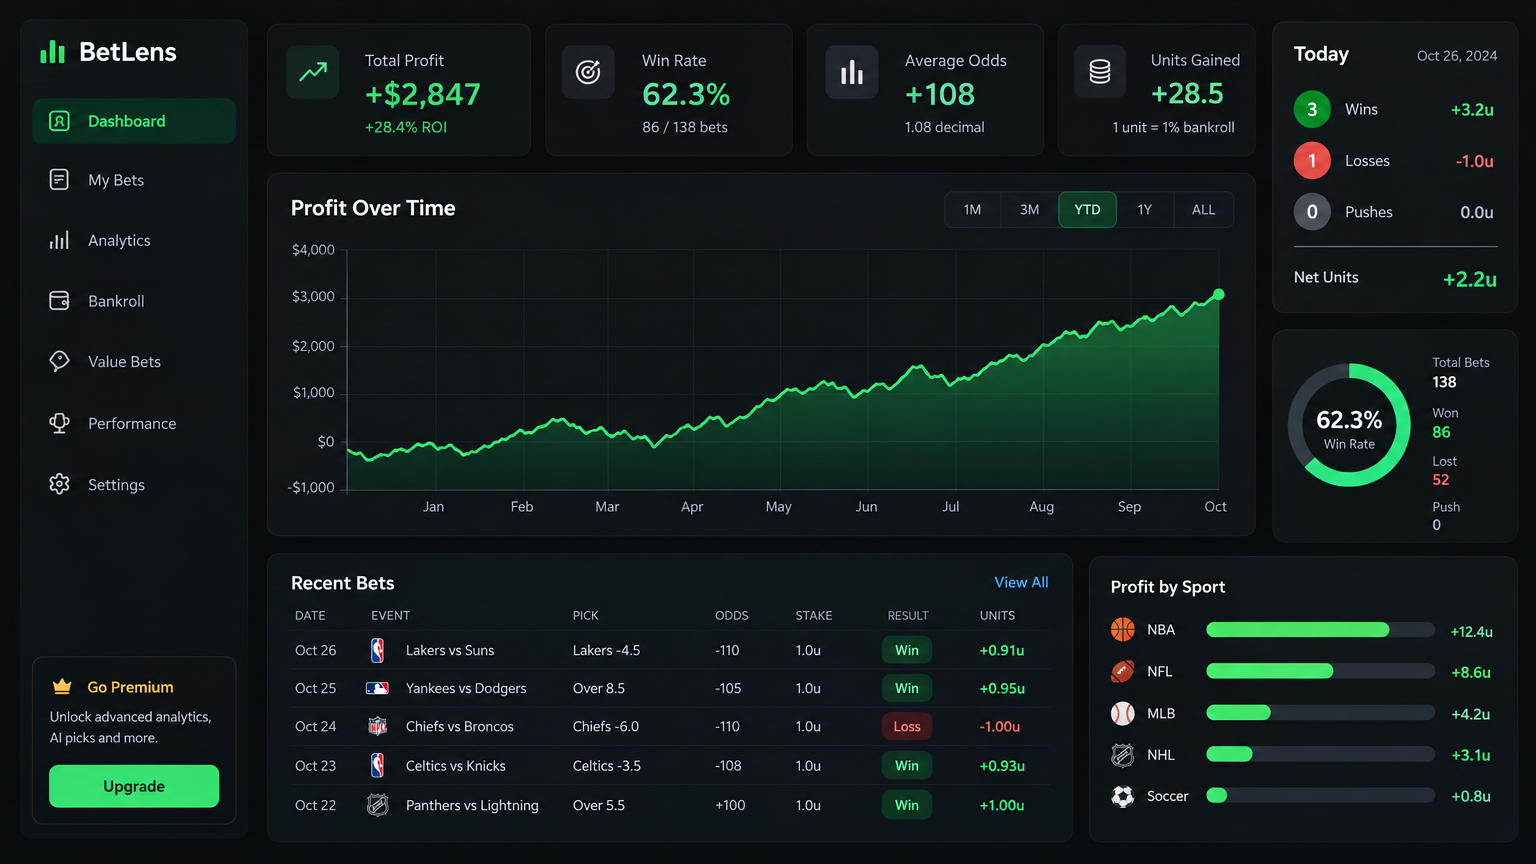Screen dimensions: 1536x864
Task: Click the green Upgrade button
Action: [x=134, y=786]
